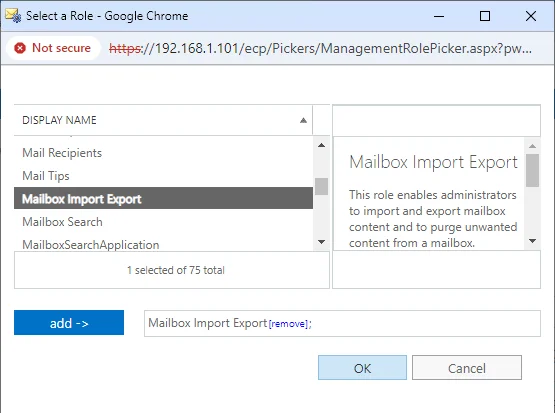
Task: Click the role list scroll down arrow
Action: [x=321, y=242]
